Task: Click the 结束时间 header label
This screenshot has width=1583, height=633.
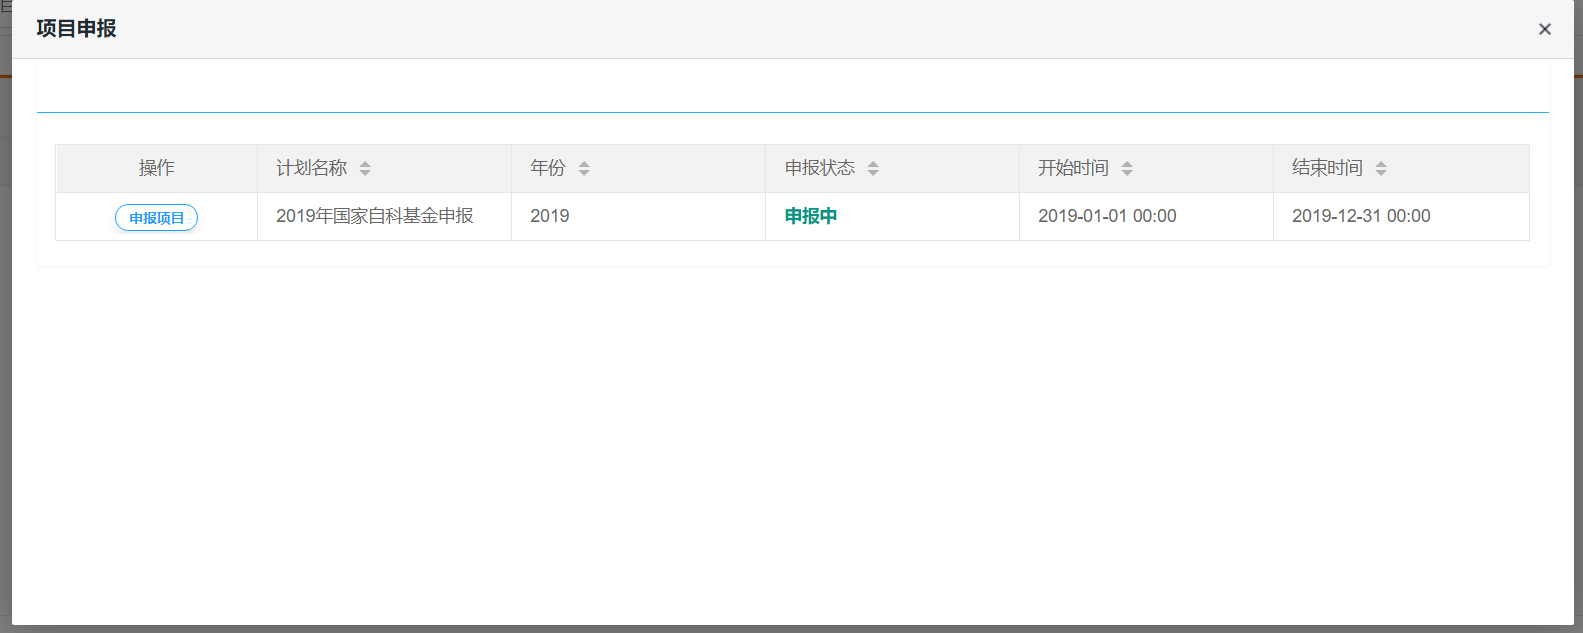Action: pyautogui.click(x=1328, y=168)
